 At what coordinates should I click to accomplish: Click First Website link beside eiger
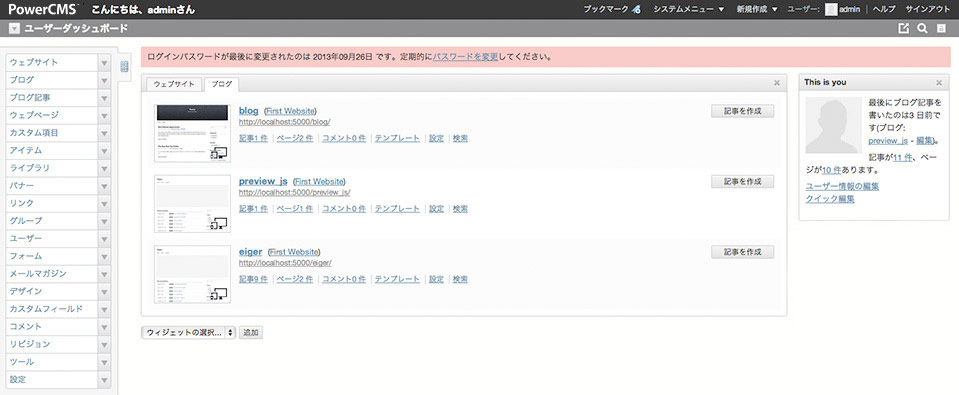pyautogui.click(x=294, y=251)
